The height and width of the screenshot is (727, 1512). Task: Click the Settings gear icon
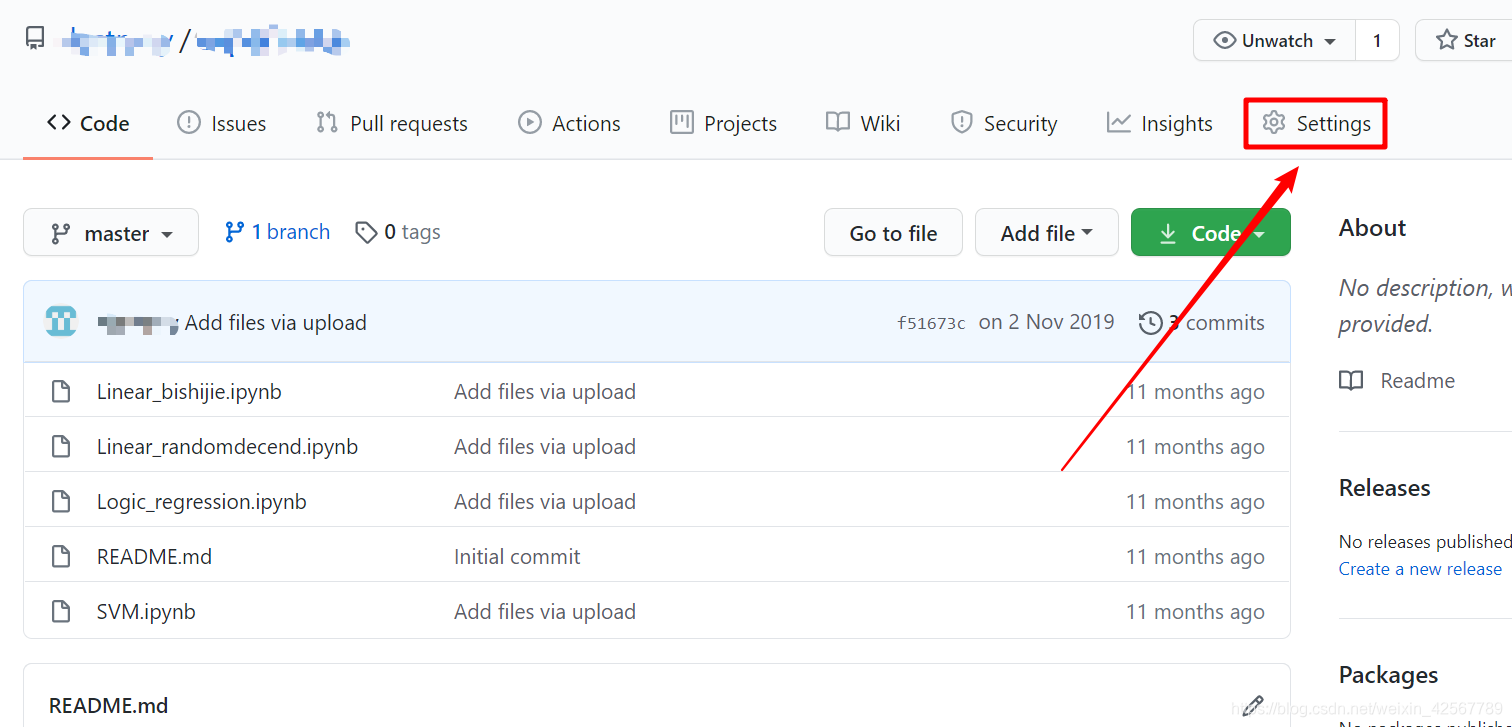(1273, 122)
